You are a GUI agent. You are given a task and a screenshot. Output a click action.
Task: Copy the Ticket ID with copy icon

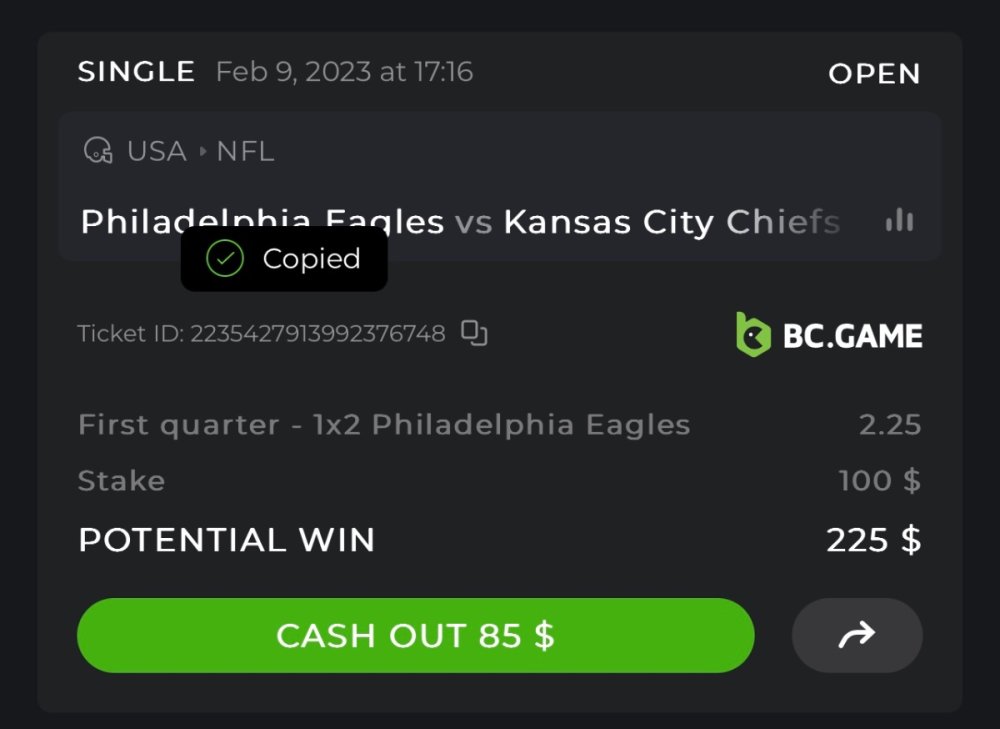[x=474, y=333]
